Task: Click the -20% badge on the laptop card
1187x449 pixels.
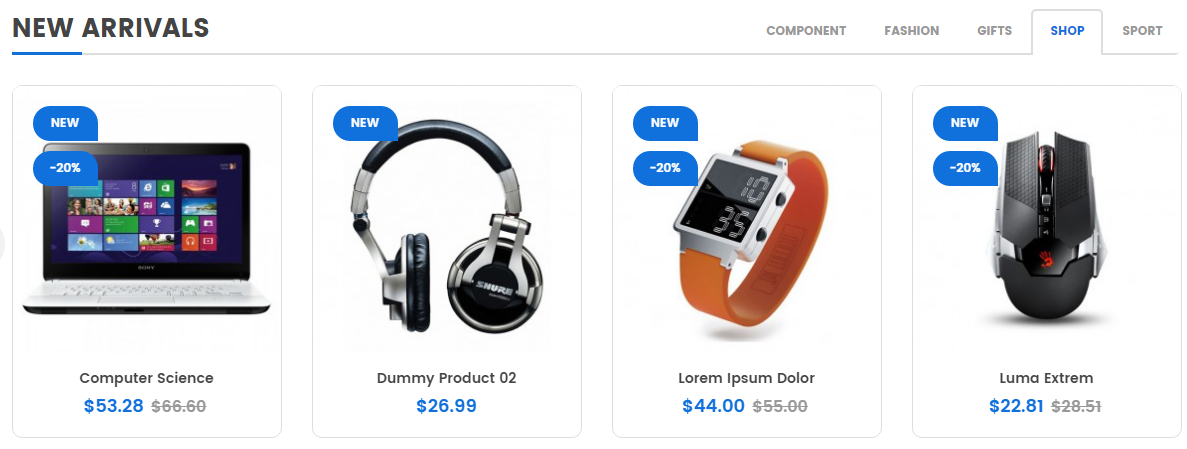Action: 65,168
